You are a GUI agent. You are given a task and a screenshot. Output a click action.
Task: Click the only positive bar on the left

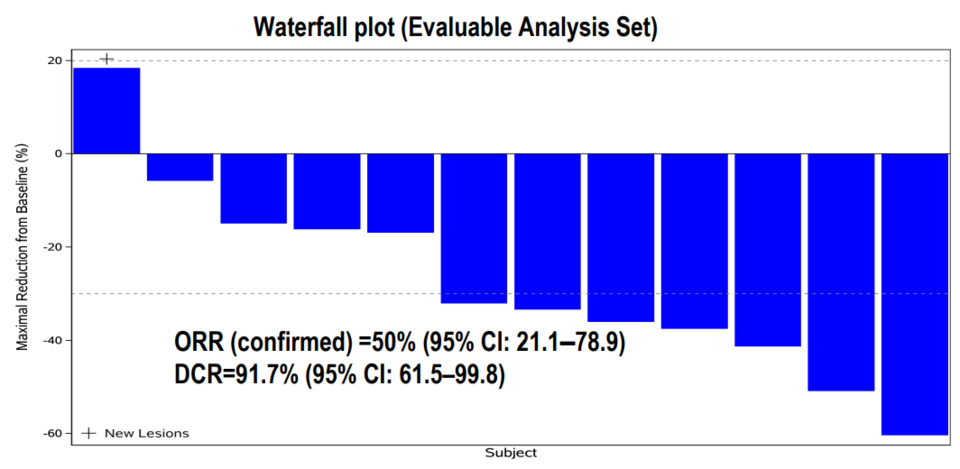click(106, 110)
